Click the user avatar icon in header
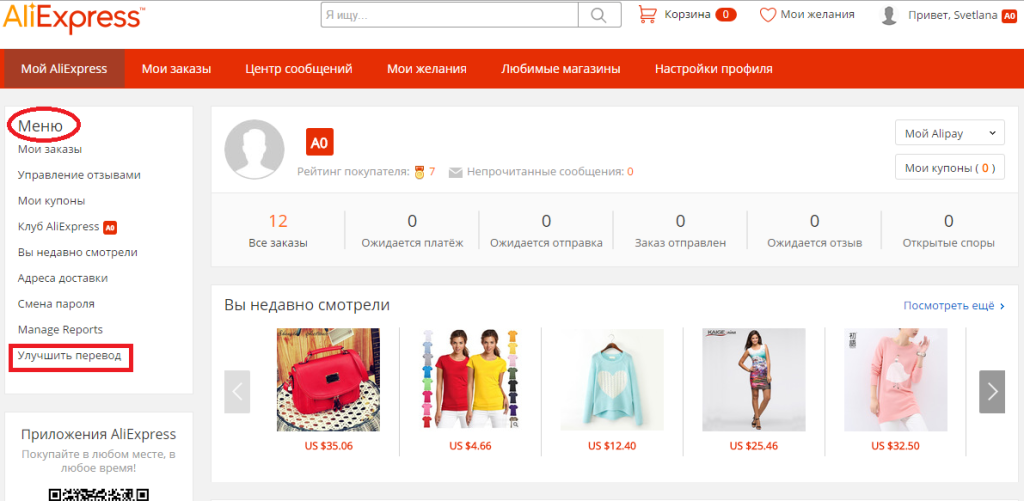 [x=889, y=15]
